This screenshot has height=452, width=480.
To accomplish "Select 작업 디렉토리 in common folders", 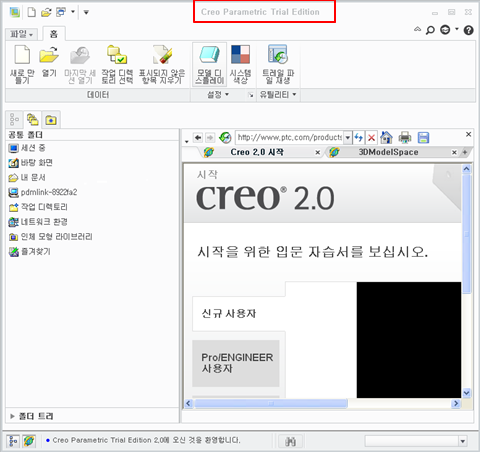I will pyautogui.click(x=38, y=207).
